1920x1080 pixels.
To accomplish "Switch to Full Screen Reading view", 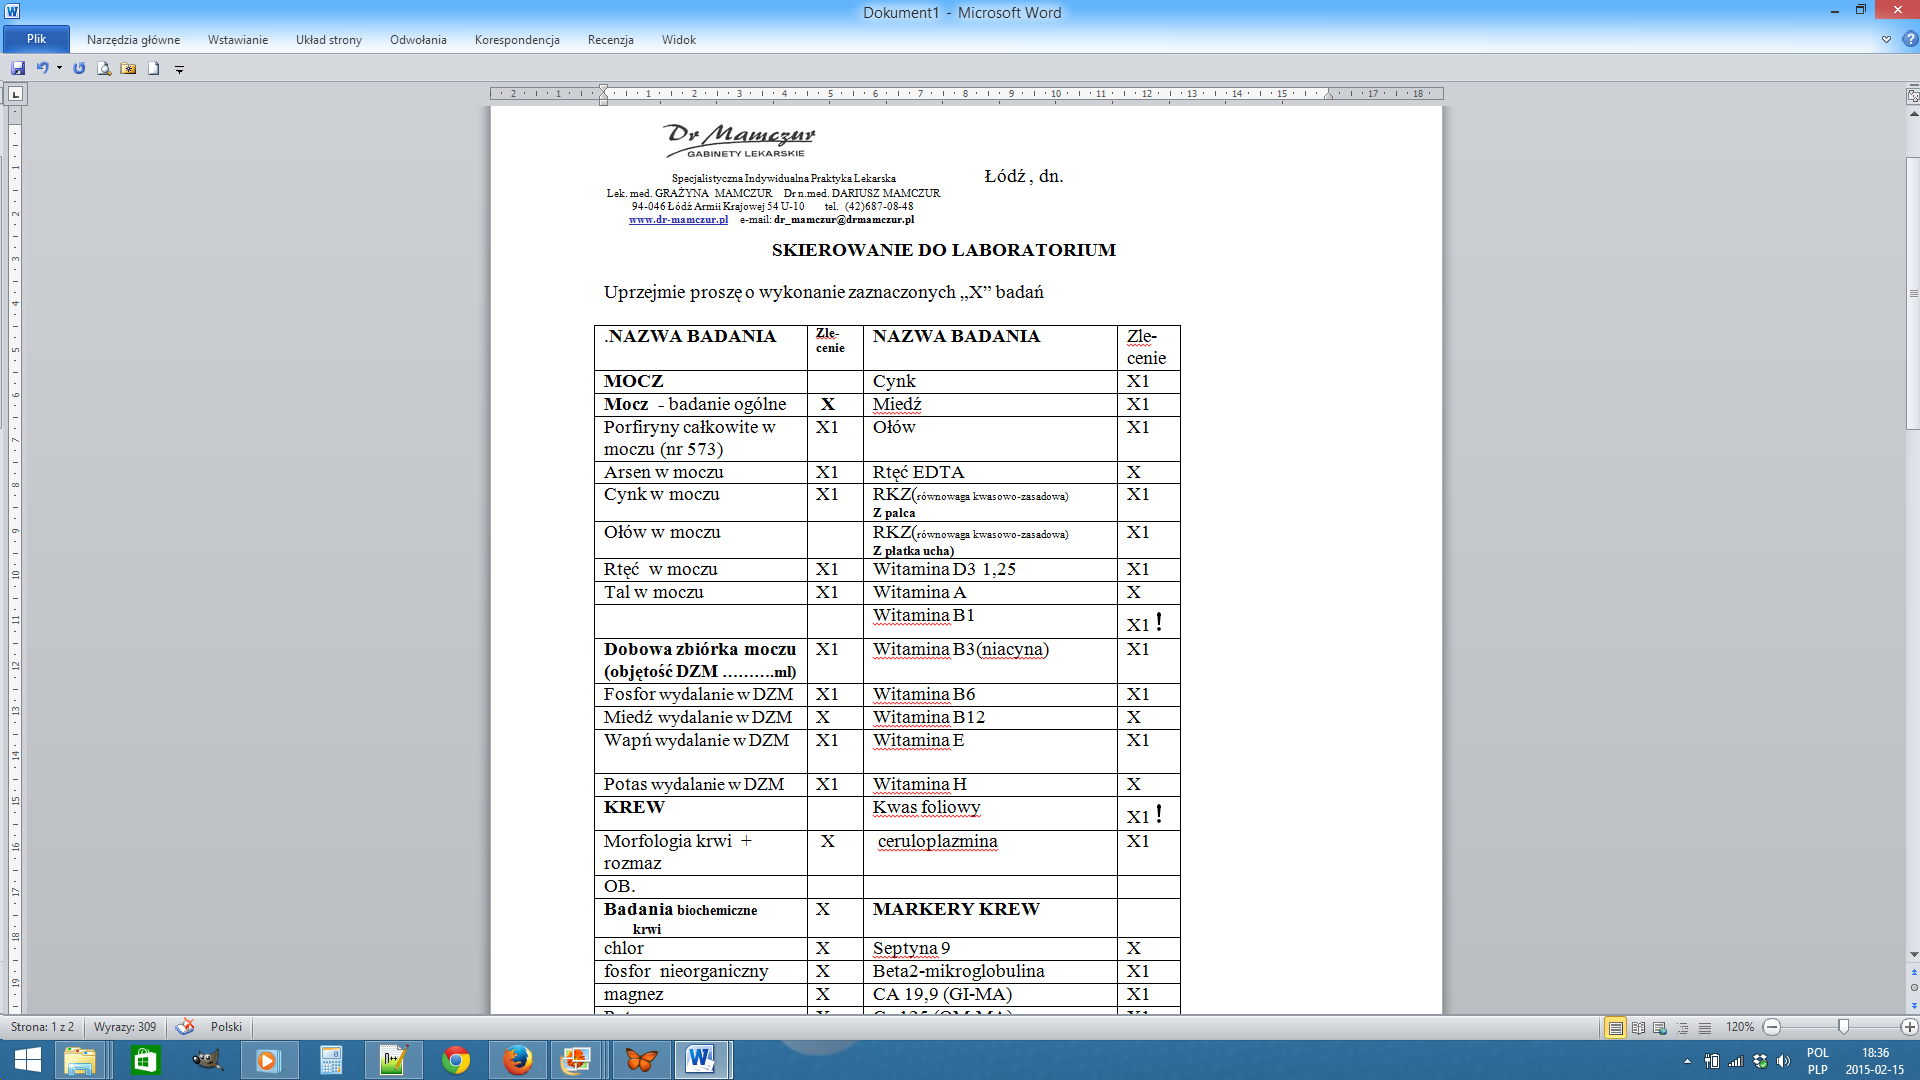I will (1638, 1027).
